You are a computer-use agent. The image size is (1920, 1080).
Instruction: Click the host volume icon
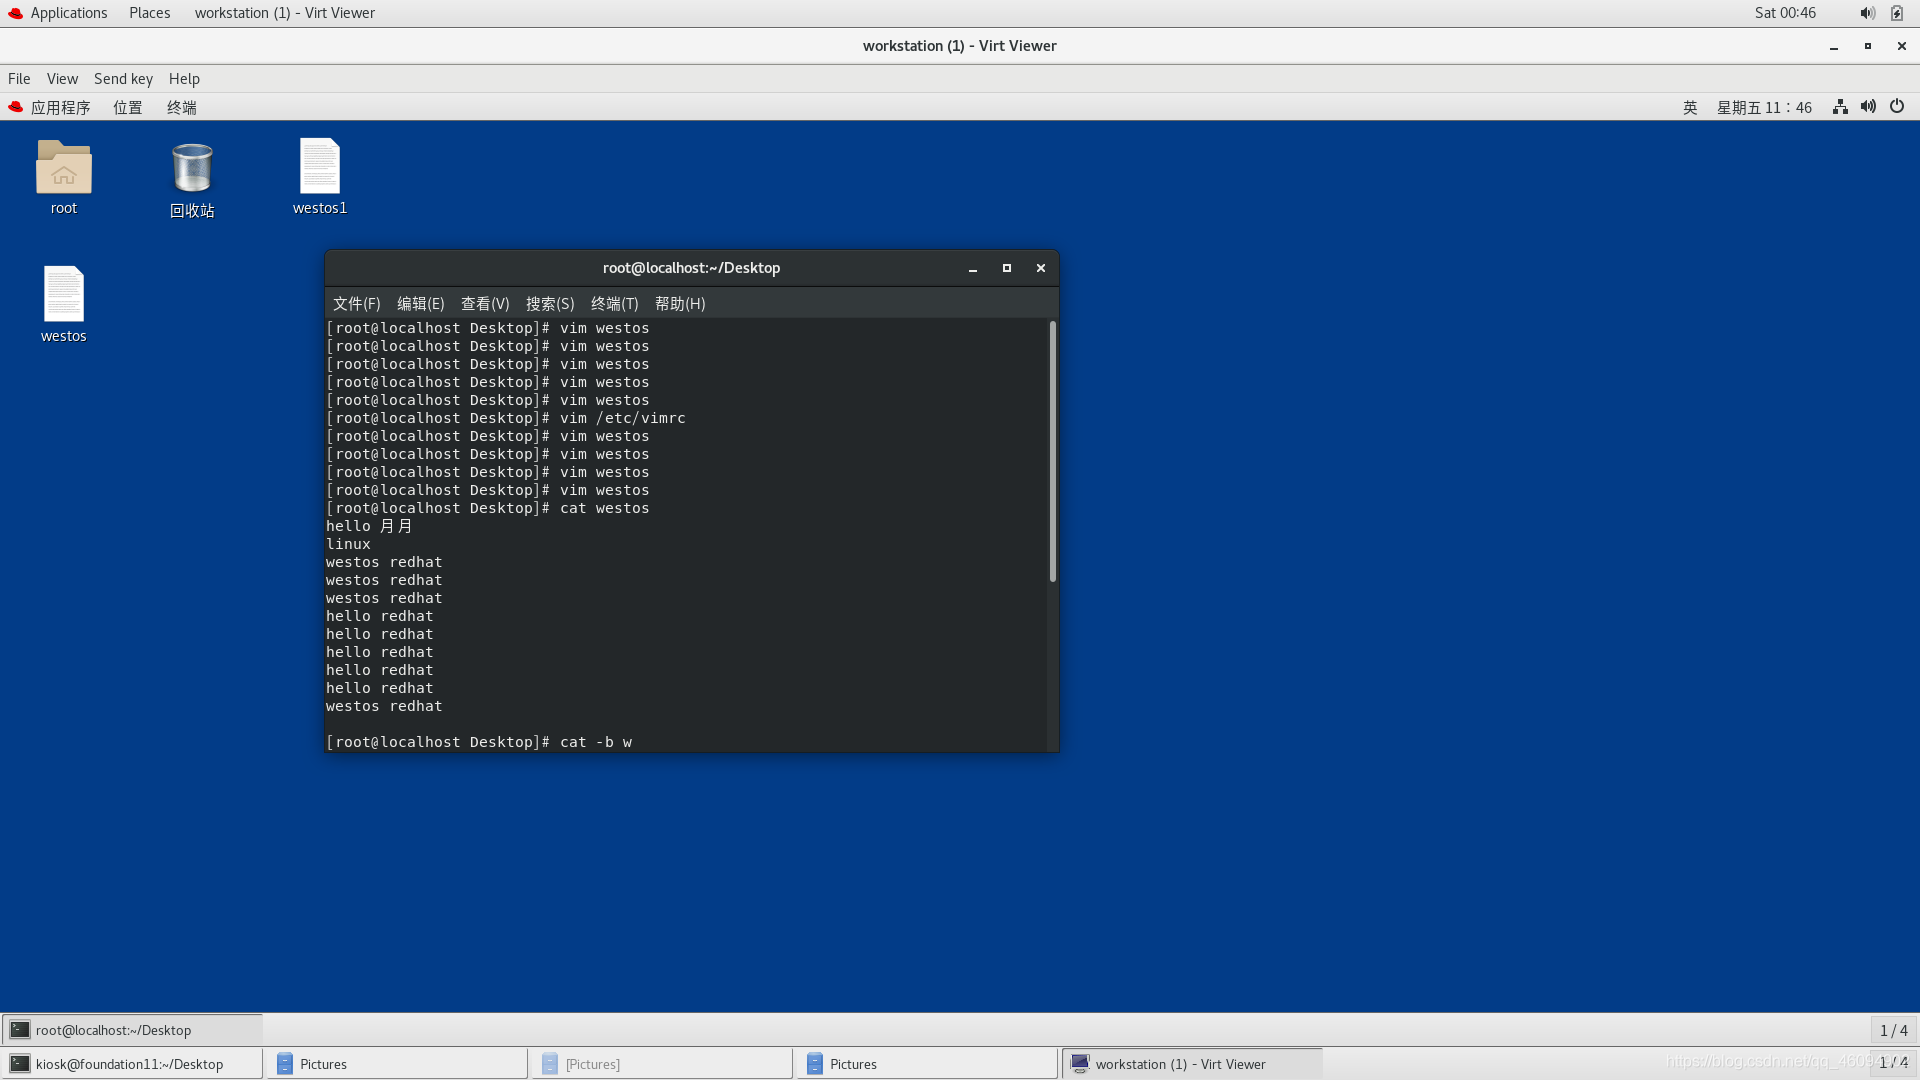coord(1867,13)
